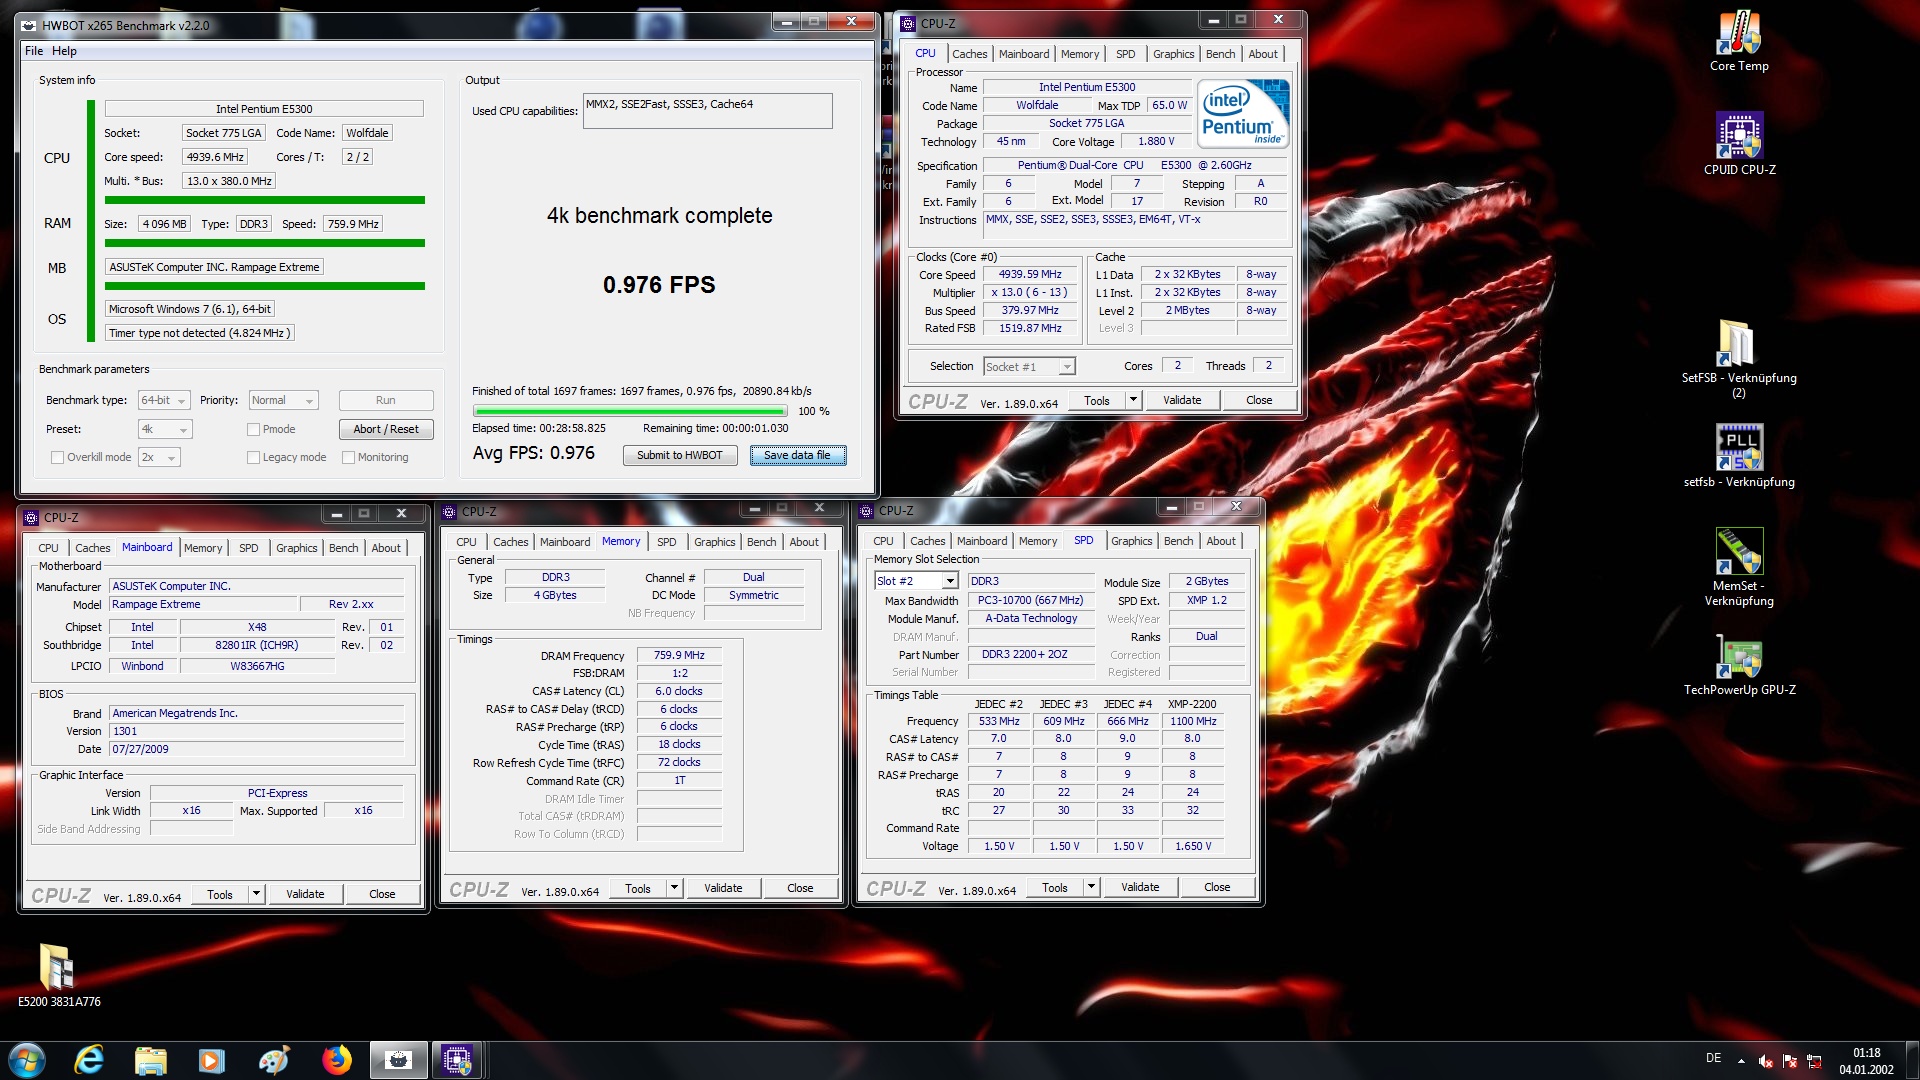Click Save data file button
This screenshot has width=1920, height=1080.
(x=797, y=455)
